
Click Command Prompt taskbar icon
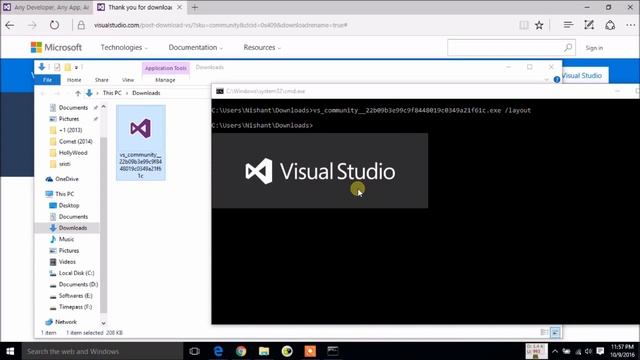333,351
